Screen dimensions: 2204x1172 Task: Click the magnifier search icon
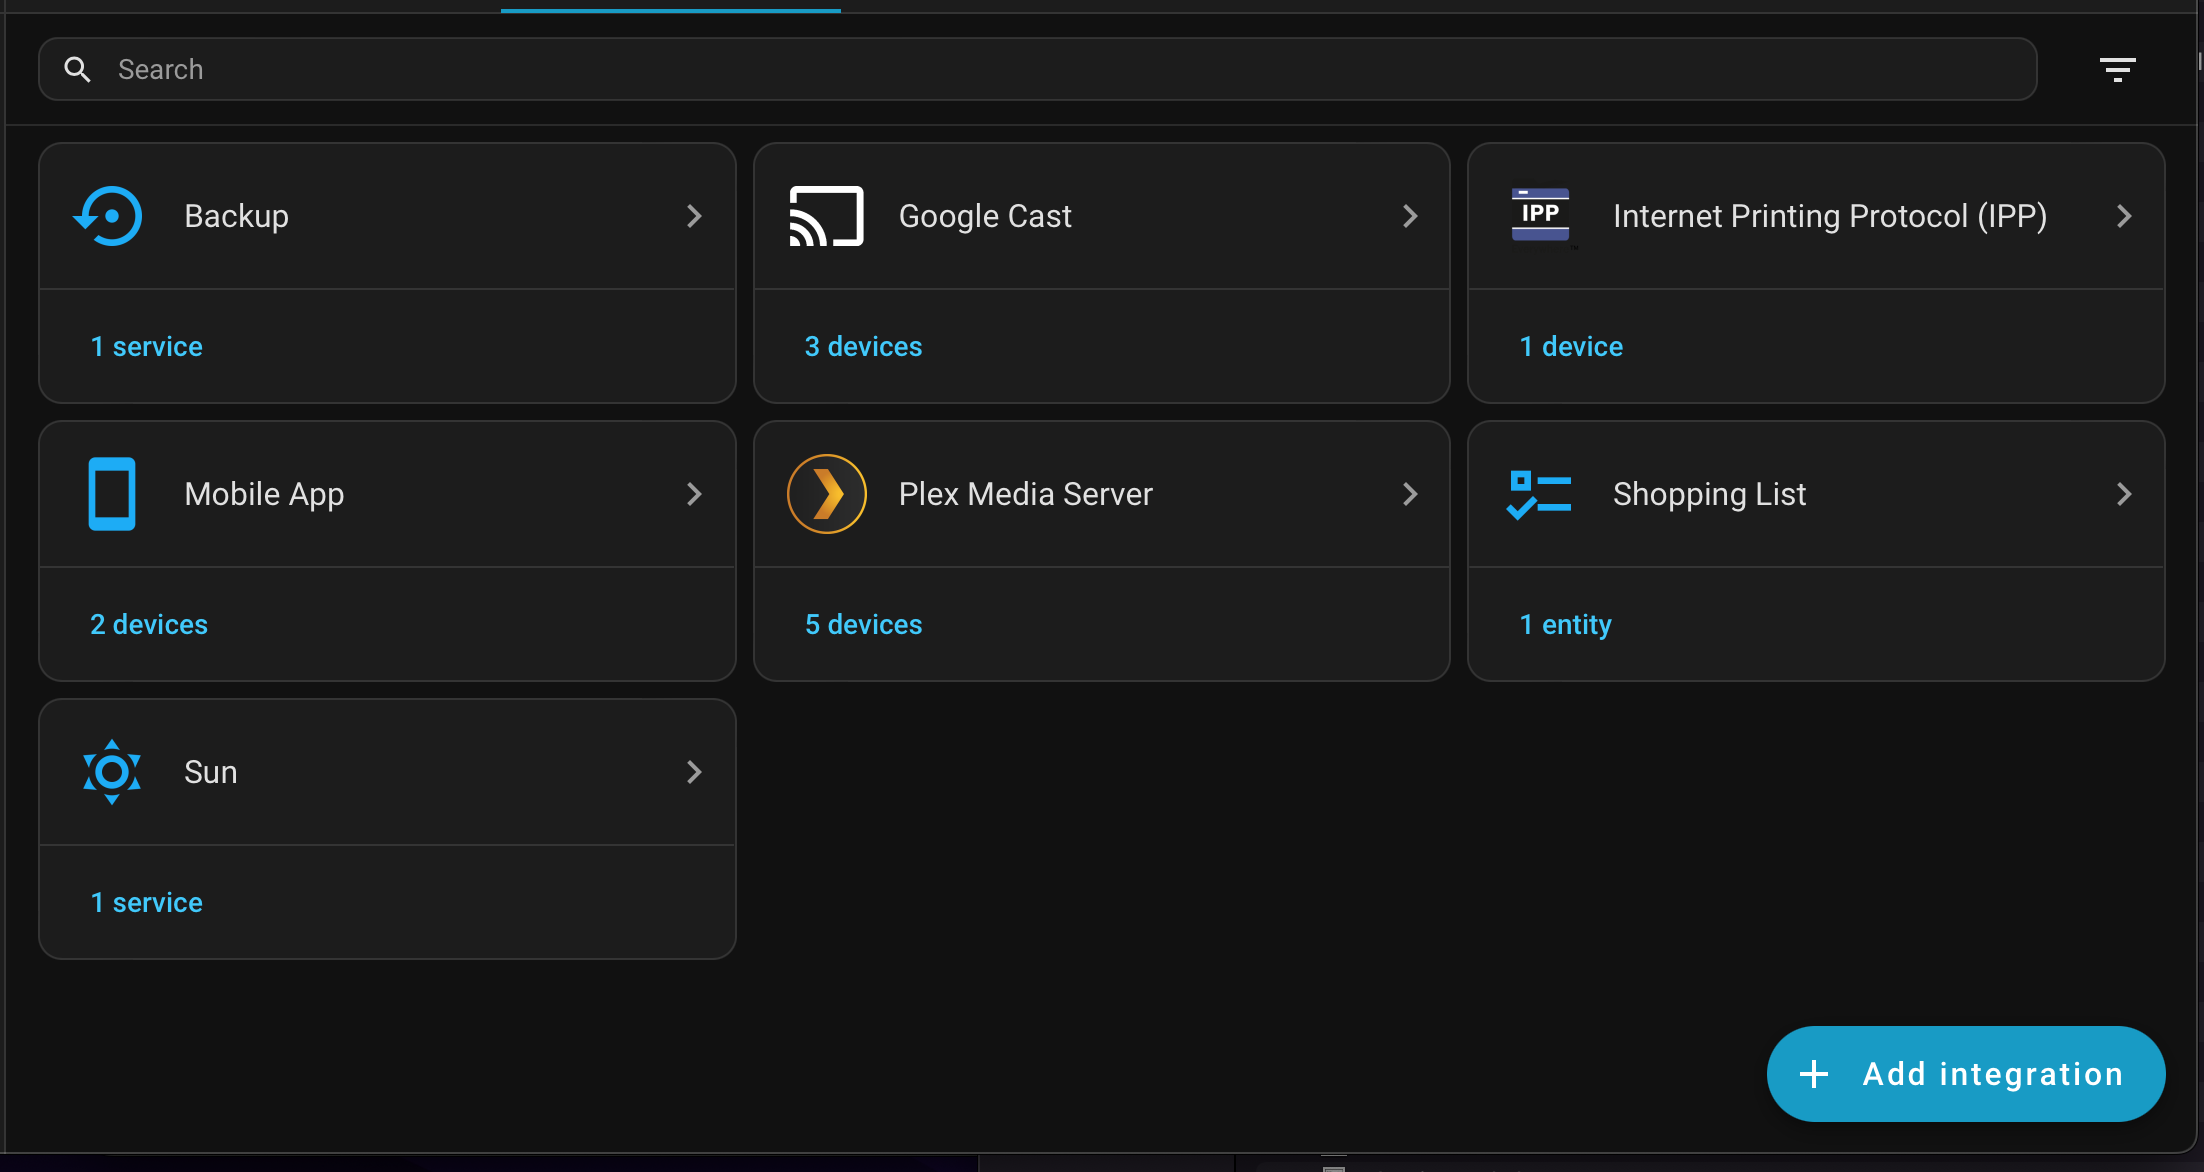[x=77, y=69]
